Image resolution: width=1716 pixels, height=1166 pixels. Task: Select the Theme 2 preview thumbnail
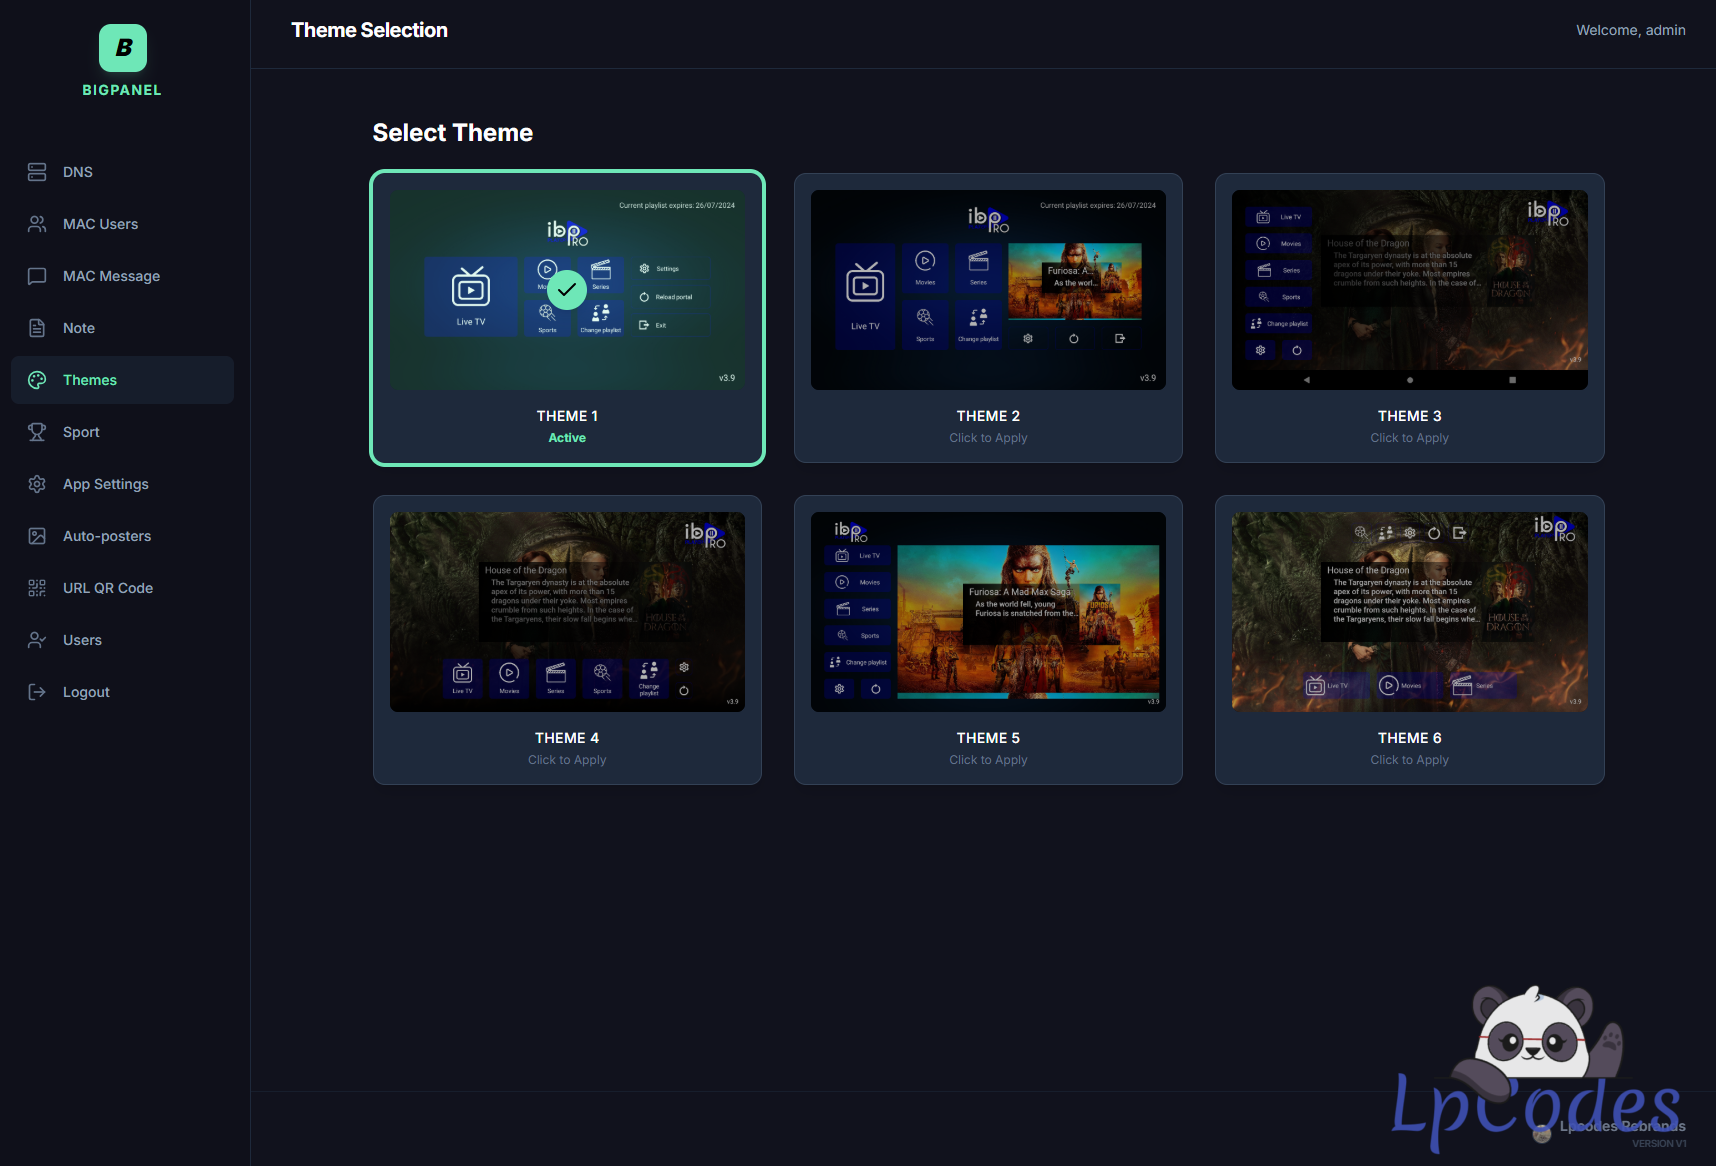988,290
